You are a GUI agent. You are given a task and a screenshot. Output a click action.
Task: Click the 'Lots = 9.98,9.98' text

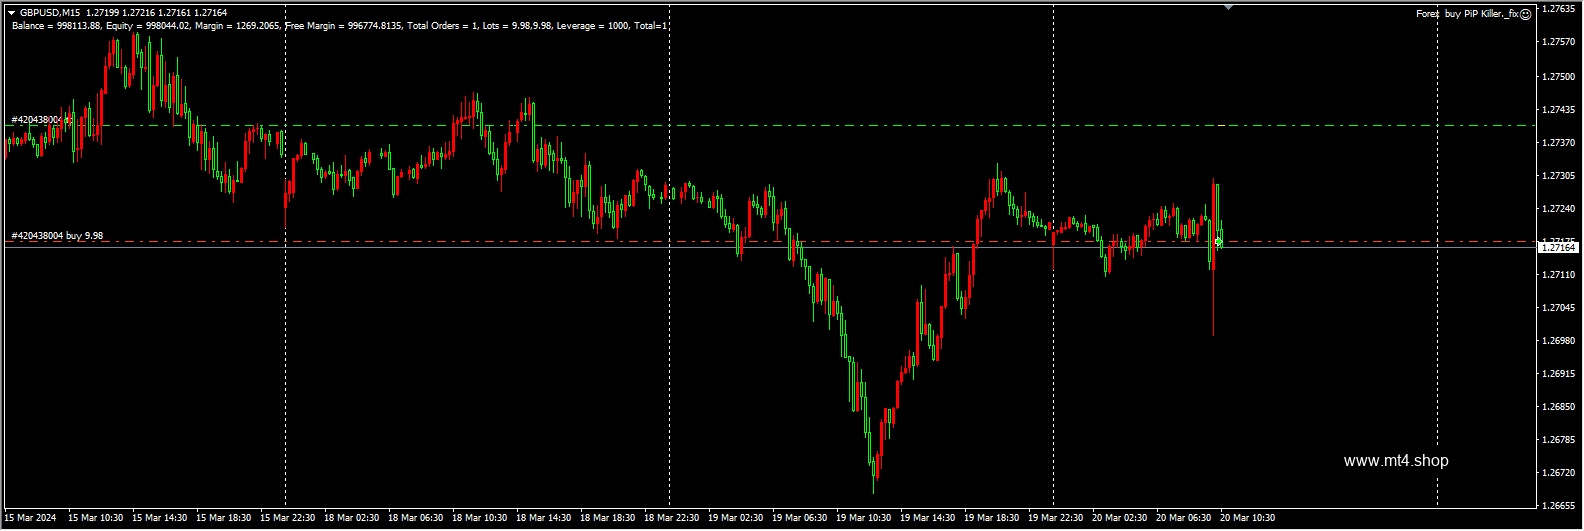point(517,26)
